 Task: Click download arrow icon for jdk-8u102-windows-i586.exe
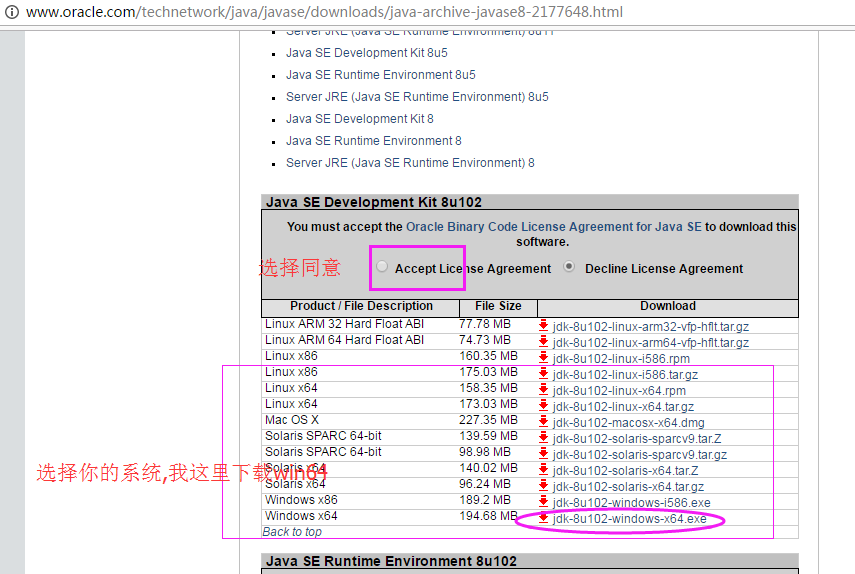point(543,502)
